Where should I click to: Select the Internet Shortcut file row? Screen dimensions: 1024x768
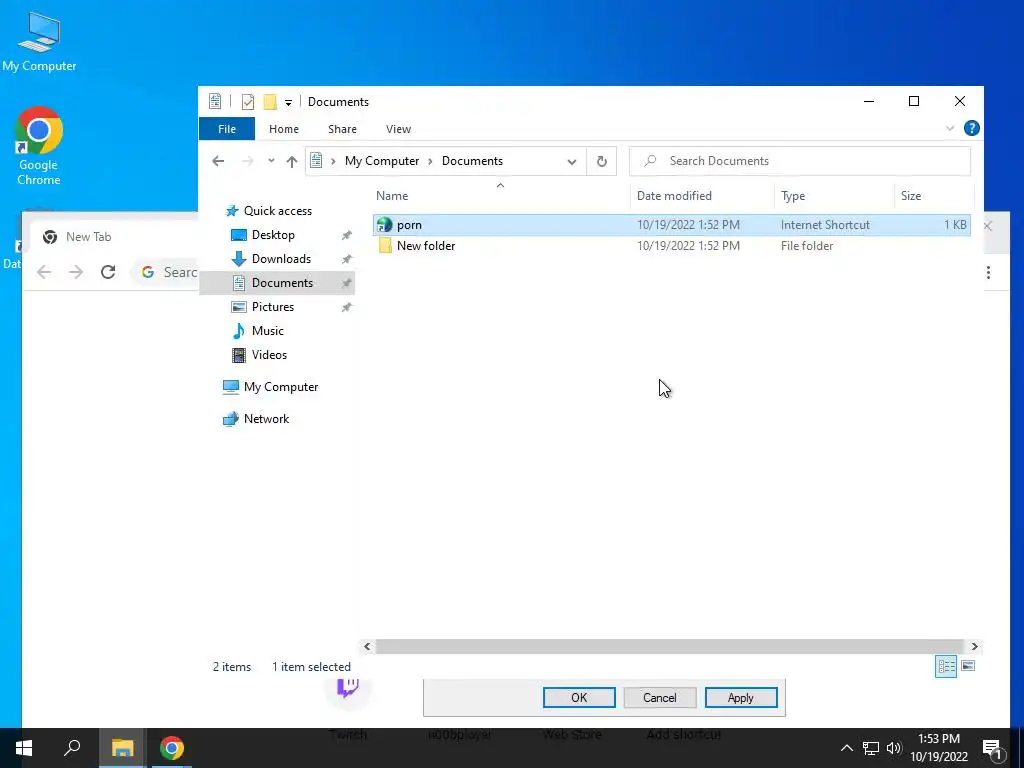pyautogui.click(x=671, y=225)
